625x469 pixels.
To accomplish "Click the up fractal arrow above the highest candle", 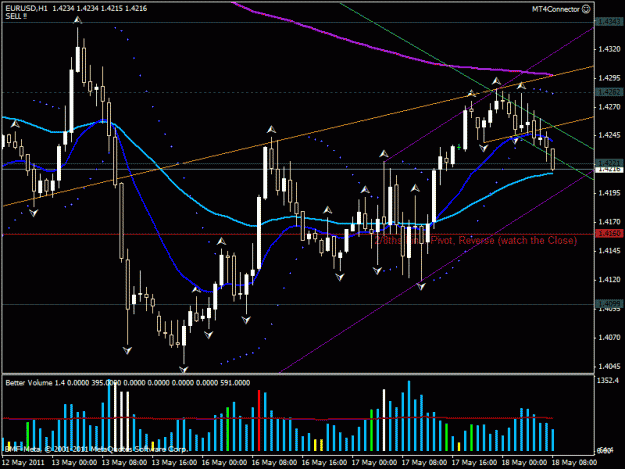I will coord(77,20).
